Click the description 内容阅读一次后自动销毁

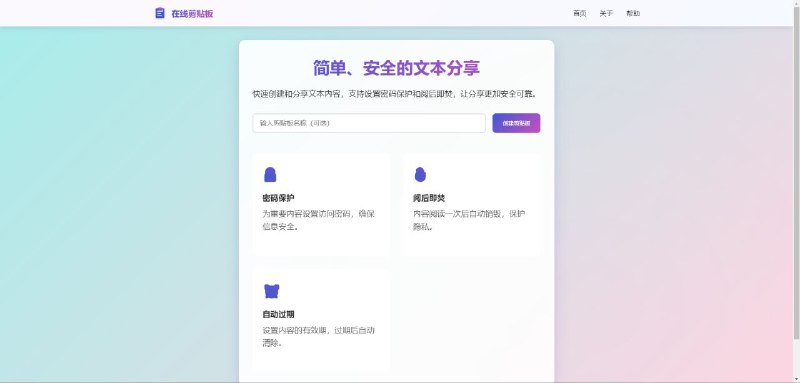pos(470,220)
